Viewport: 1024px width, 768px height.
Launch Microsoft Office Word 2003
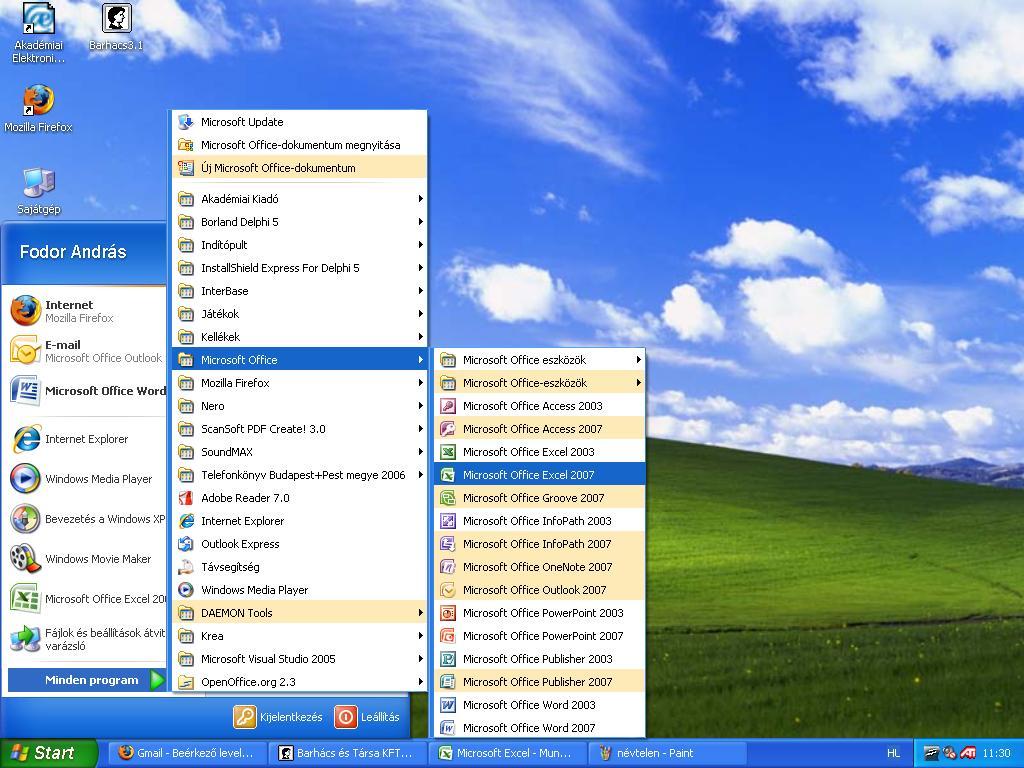click(539, 705)
